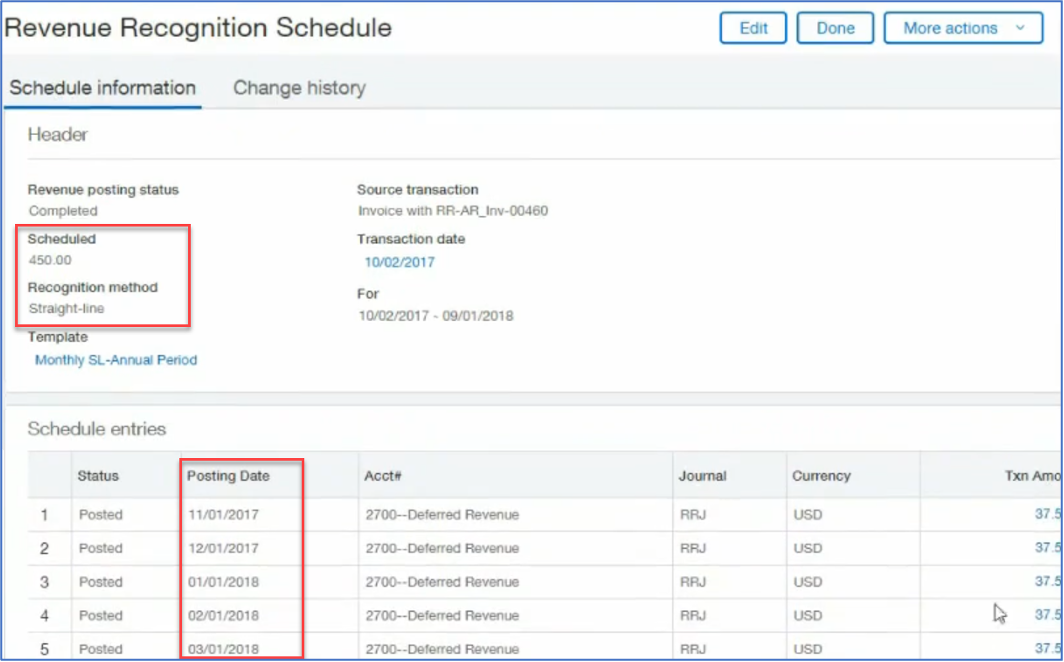This screenshot has width=1064, height=662.
Task: Switch to Schedule information tab
Action: 102,88
